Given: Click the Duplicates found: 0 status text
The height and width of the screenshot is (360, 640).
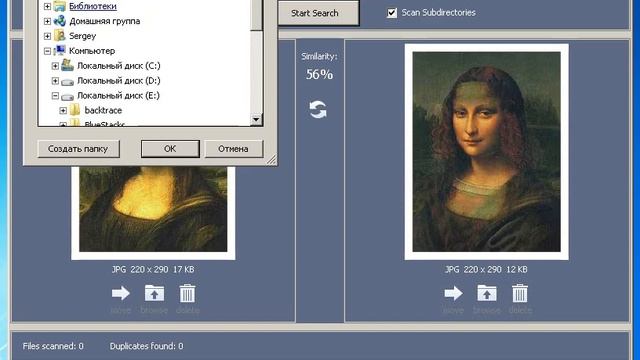Looking at the screenshot, I should (x=147, y=346).
